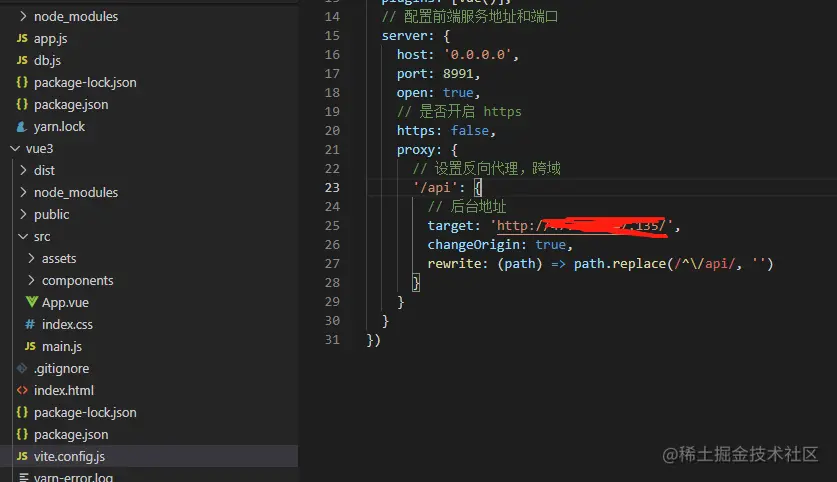
Task: Expand the dist folder
Action: coord(23,170)
